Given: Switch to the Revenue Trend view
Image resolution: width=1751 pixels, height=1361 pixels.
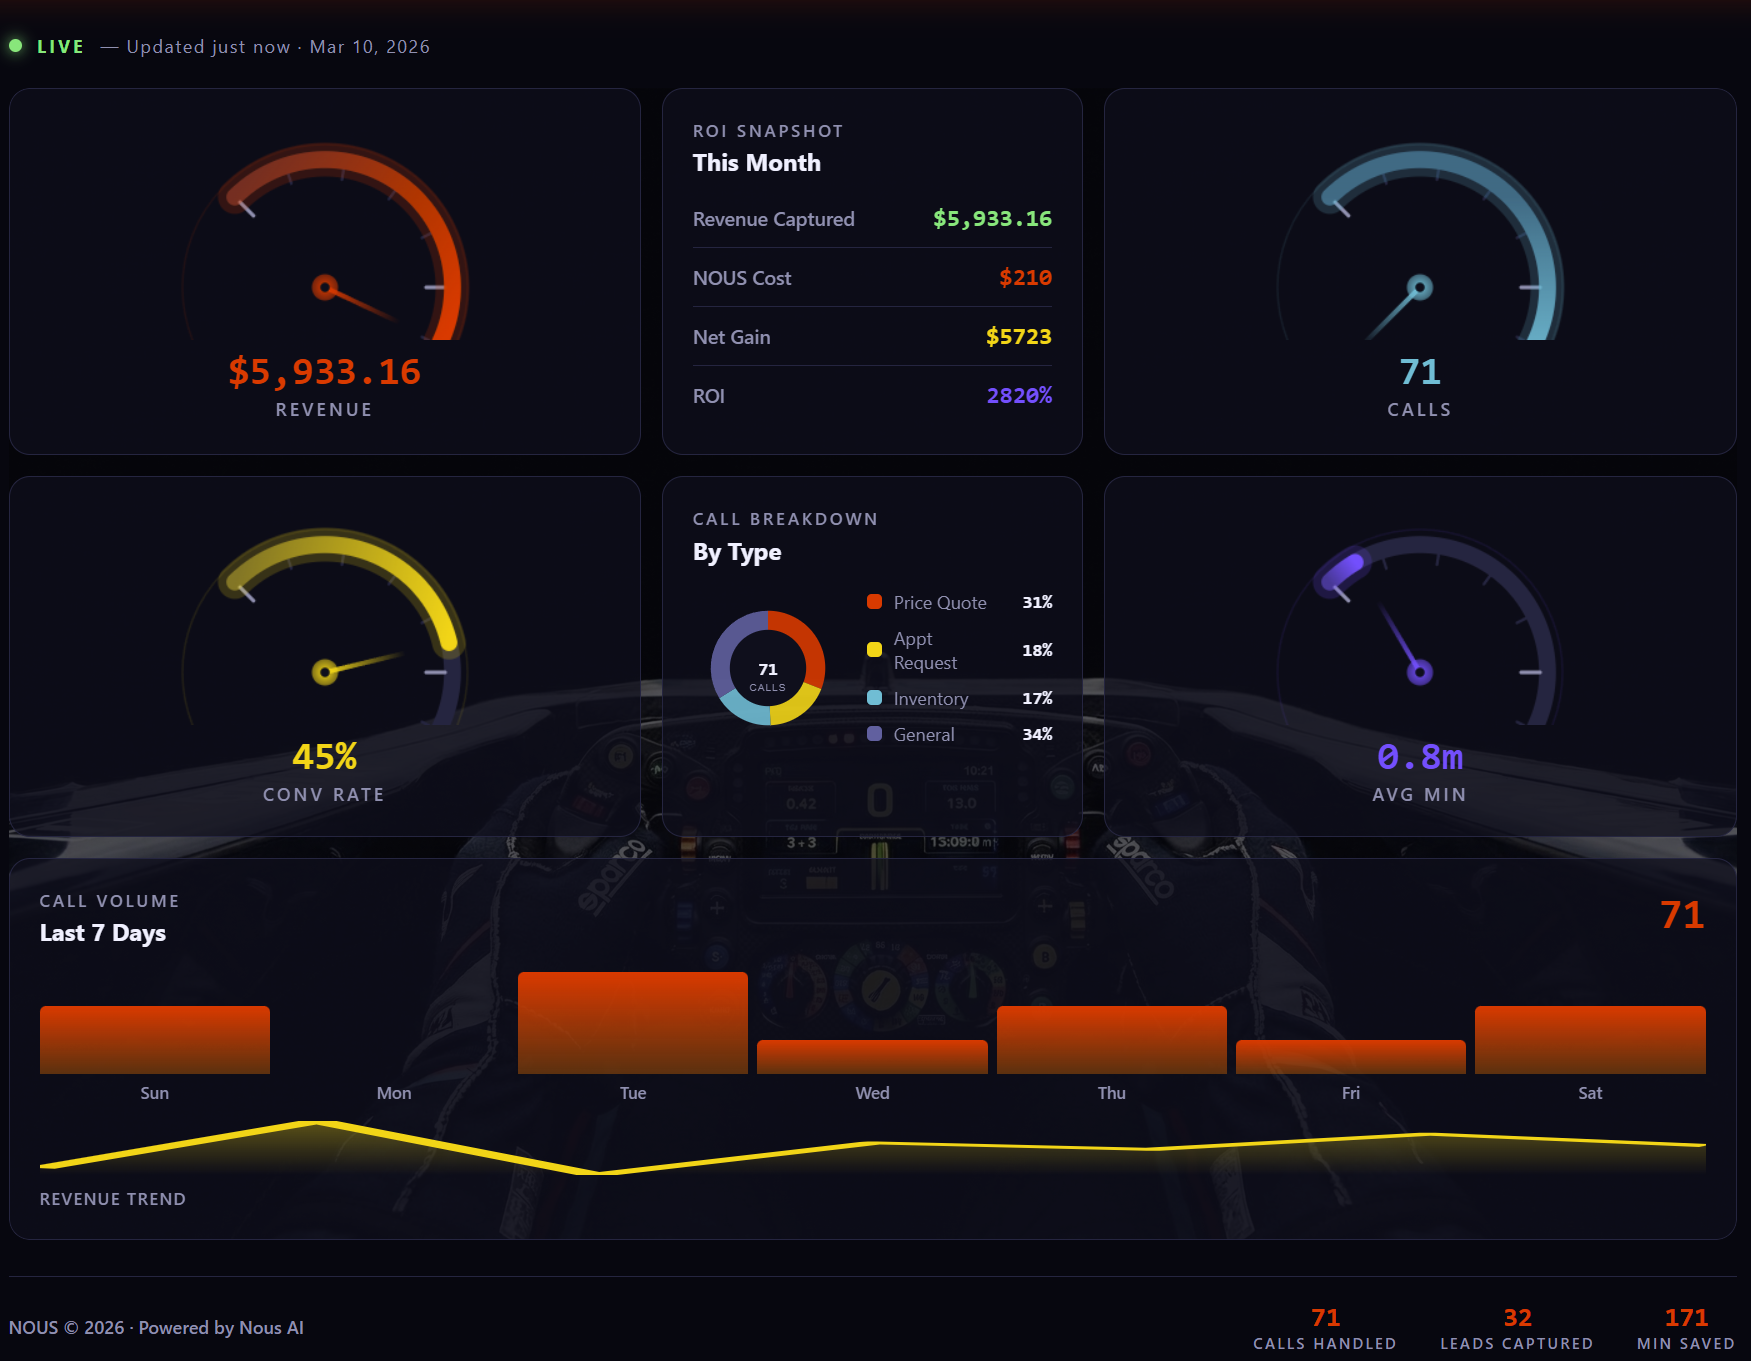Looking at the screenshot, I should (113, 1198).
